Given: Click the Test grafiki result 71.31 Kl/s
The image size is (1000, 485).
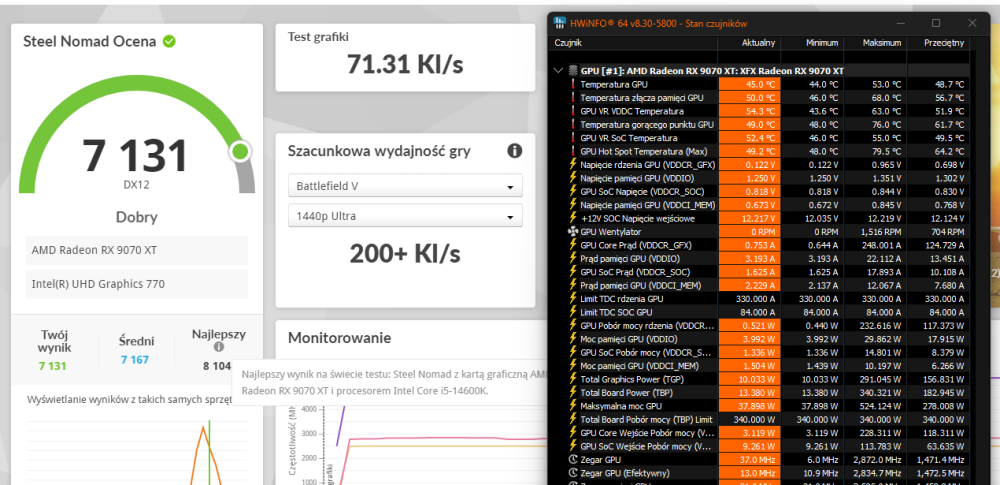Looking at the screenshot, I should [405, 64].
